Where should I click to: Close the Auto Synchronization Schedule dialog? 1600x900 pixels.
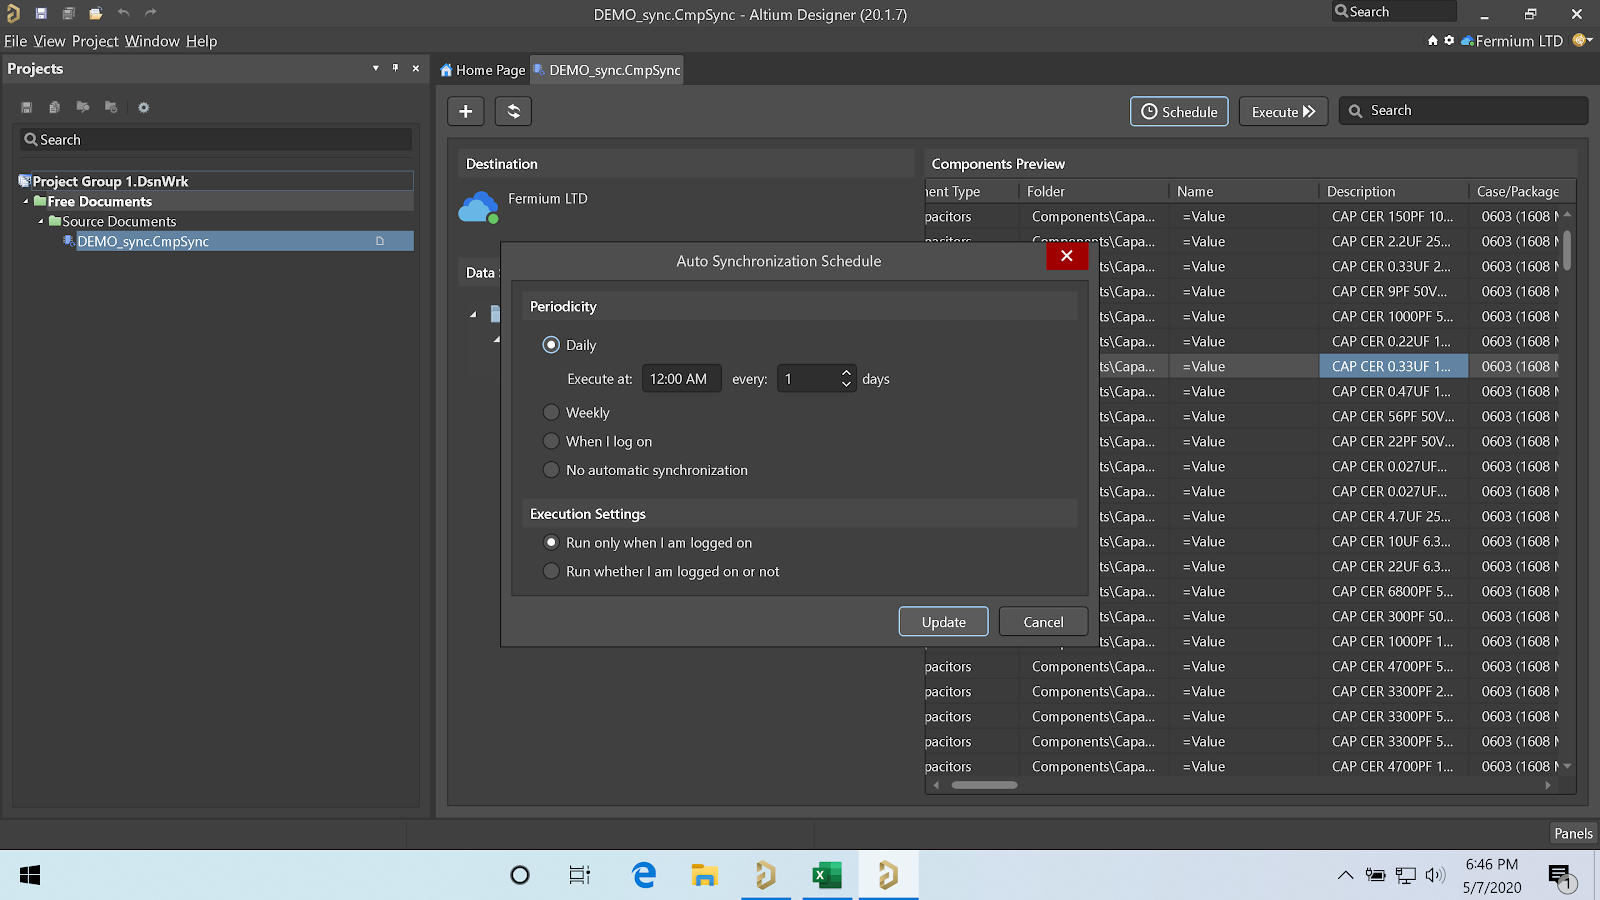1067,256
